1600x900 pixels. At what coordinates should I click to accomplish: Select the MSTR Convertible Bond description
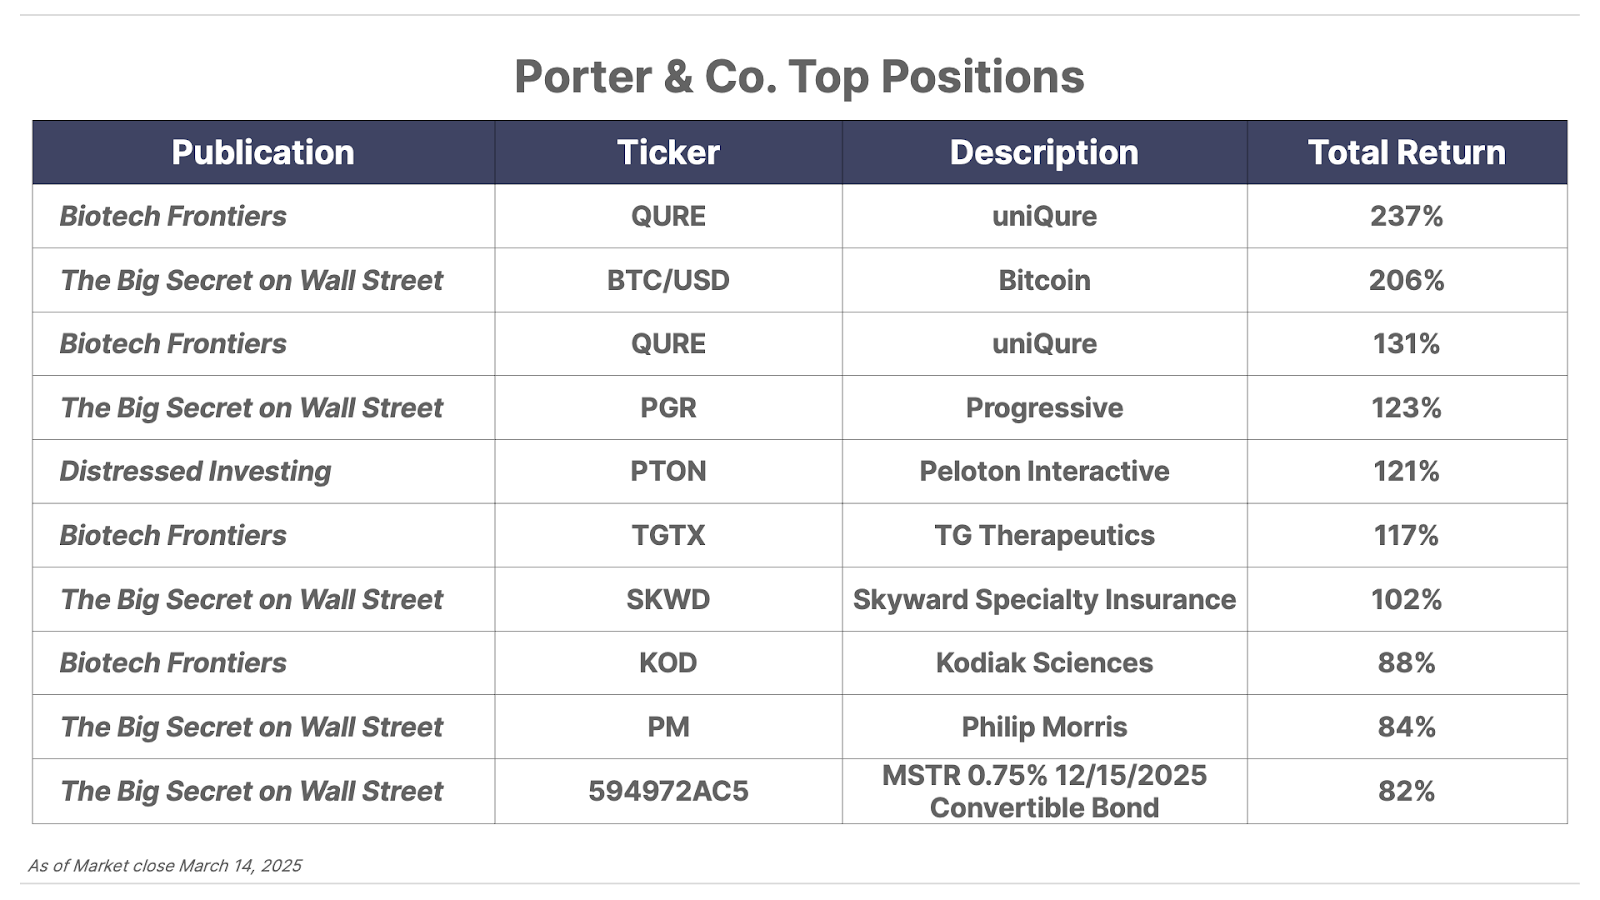click(x=1044, y=791)
